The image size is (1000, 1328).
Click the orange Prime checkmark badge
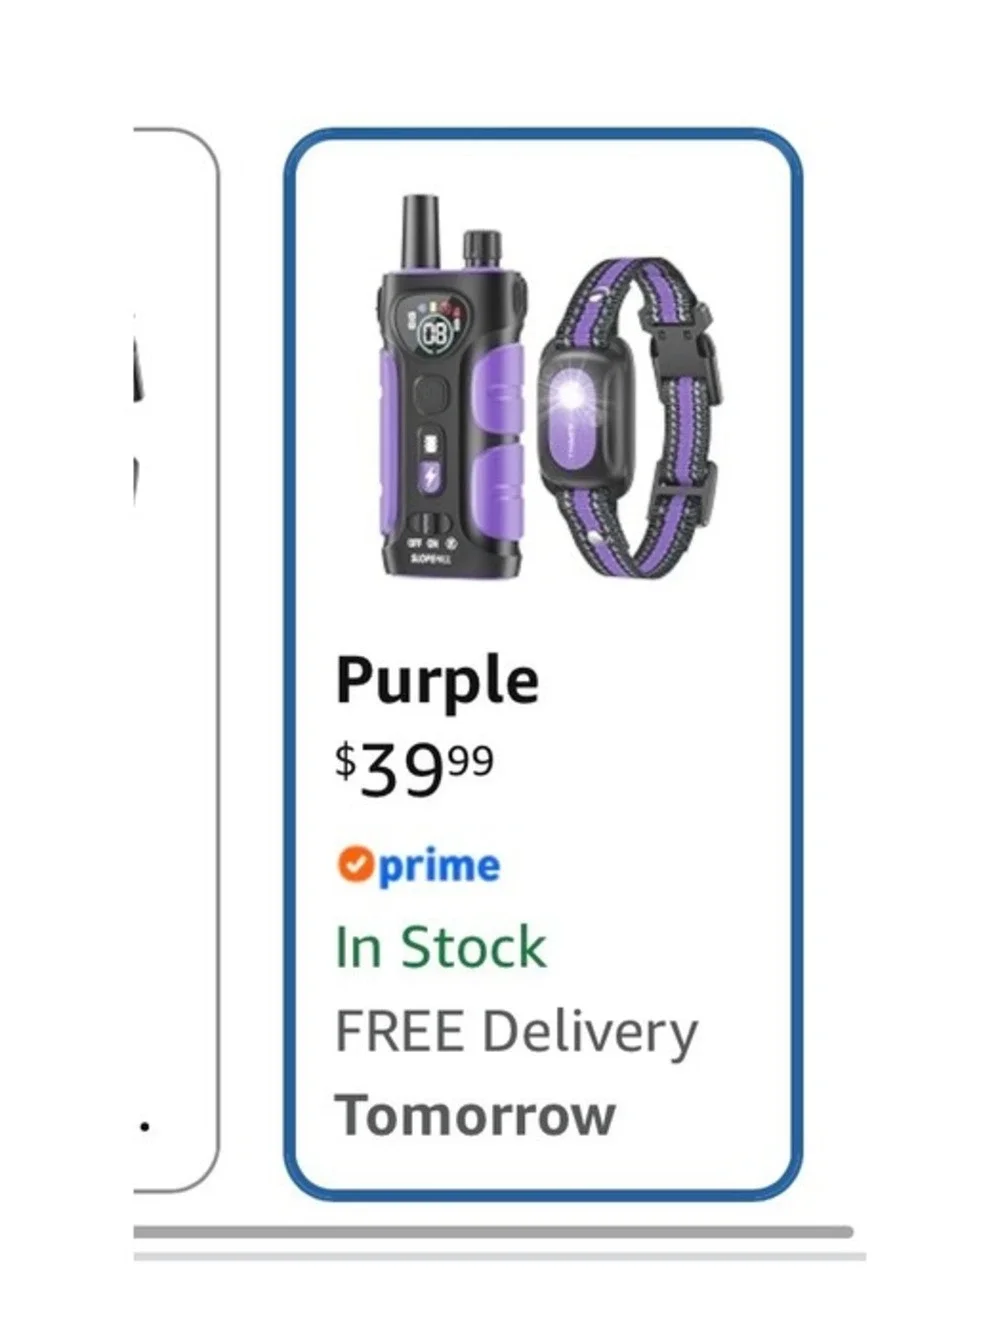[x=354, y=865]
